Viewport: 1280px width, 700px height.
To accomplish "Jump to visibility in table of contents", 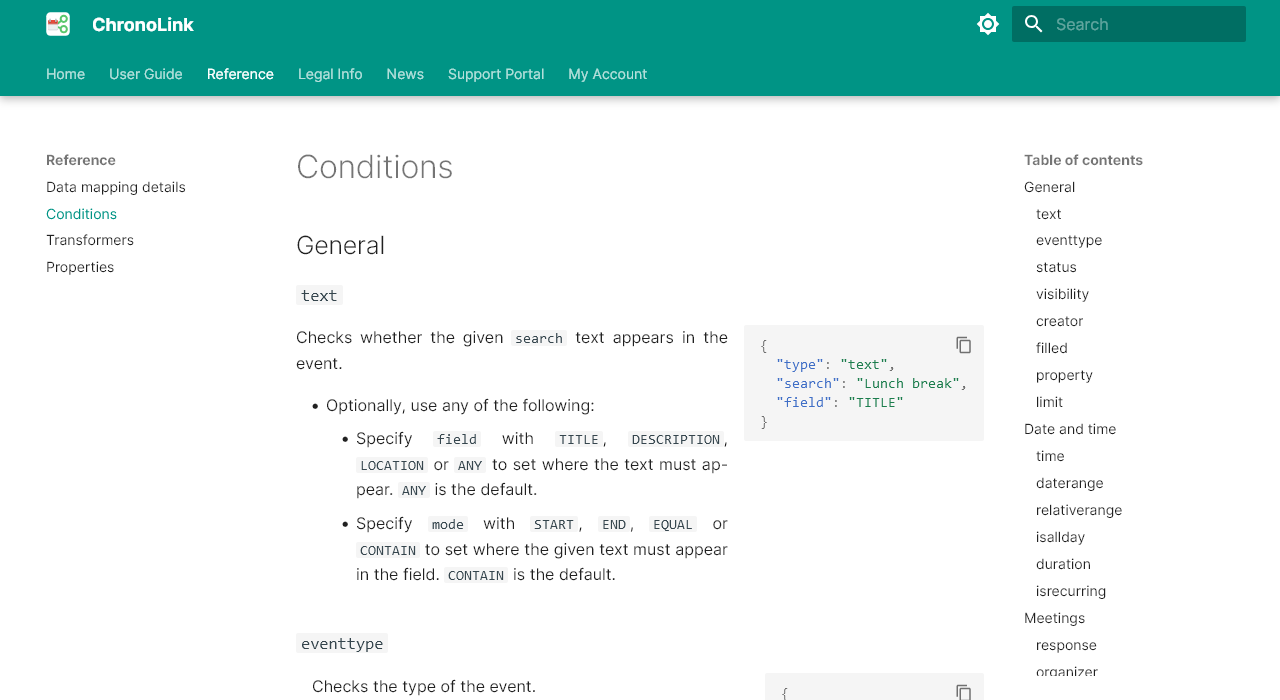I will pyautogui.click(x=1062, y=294).
